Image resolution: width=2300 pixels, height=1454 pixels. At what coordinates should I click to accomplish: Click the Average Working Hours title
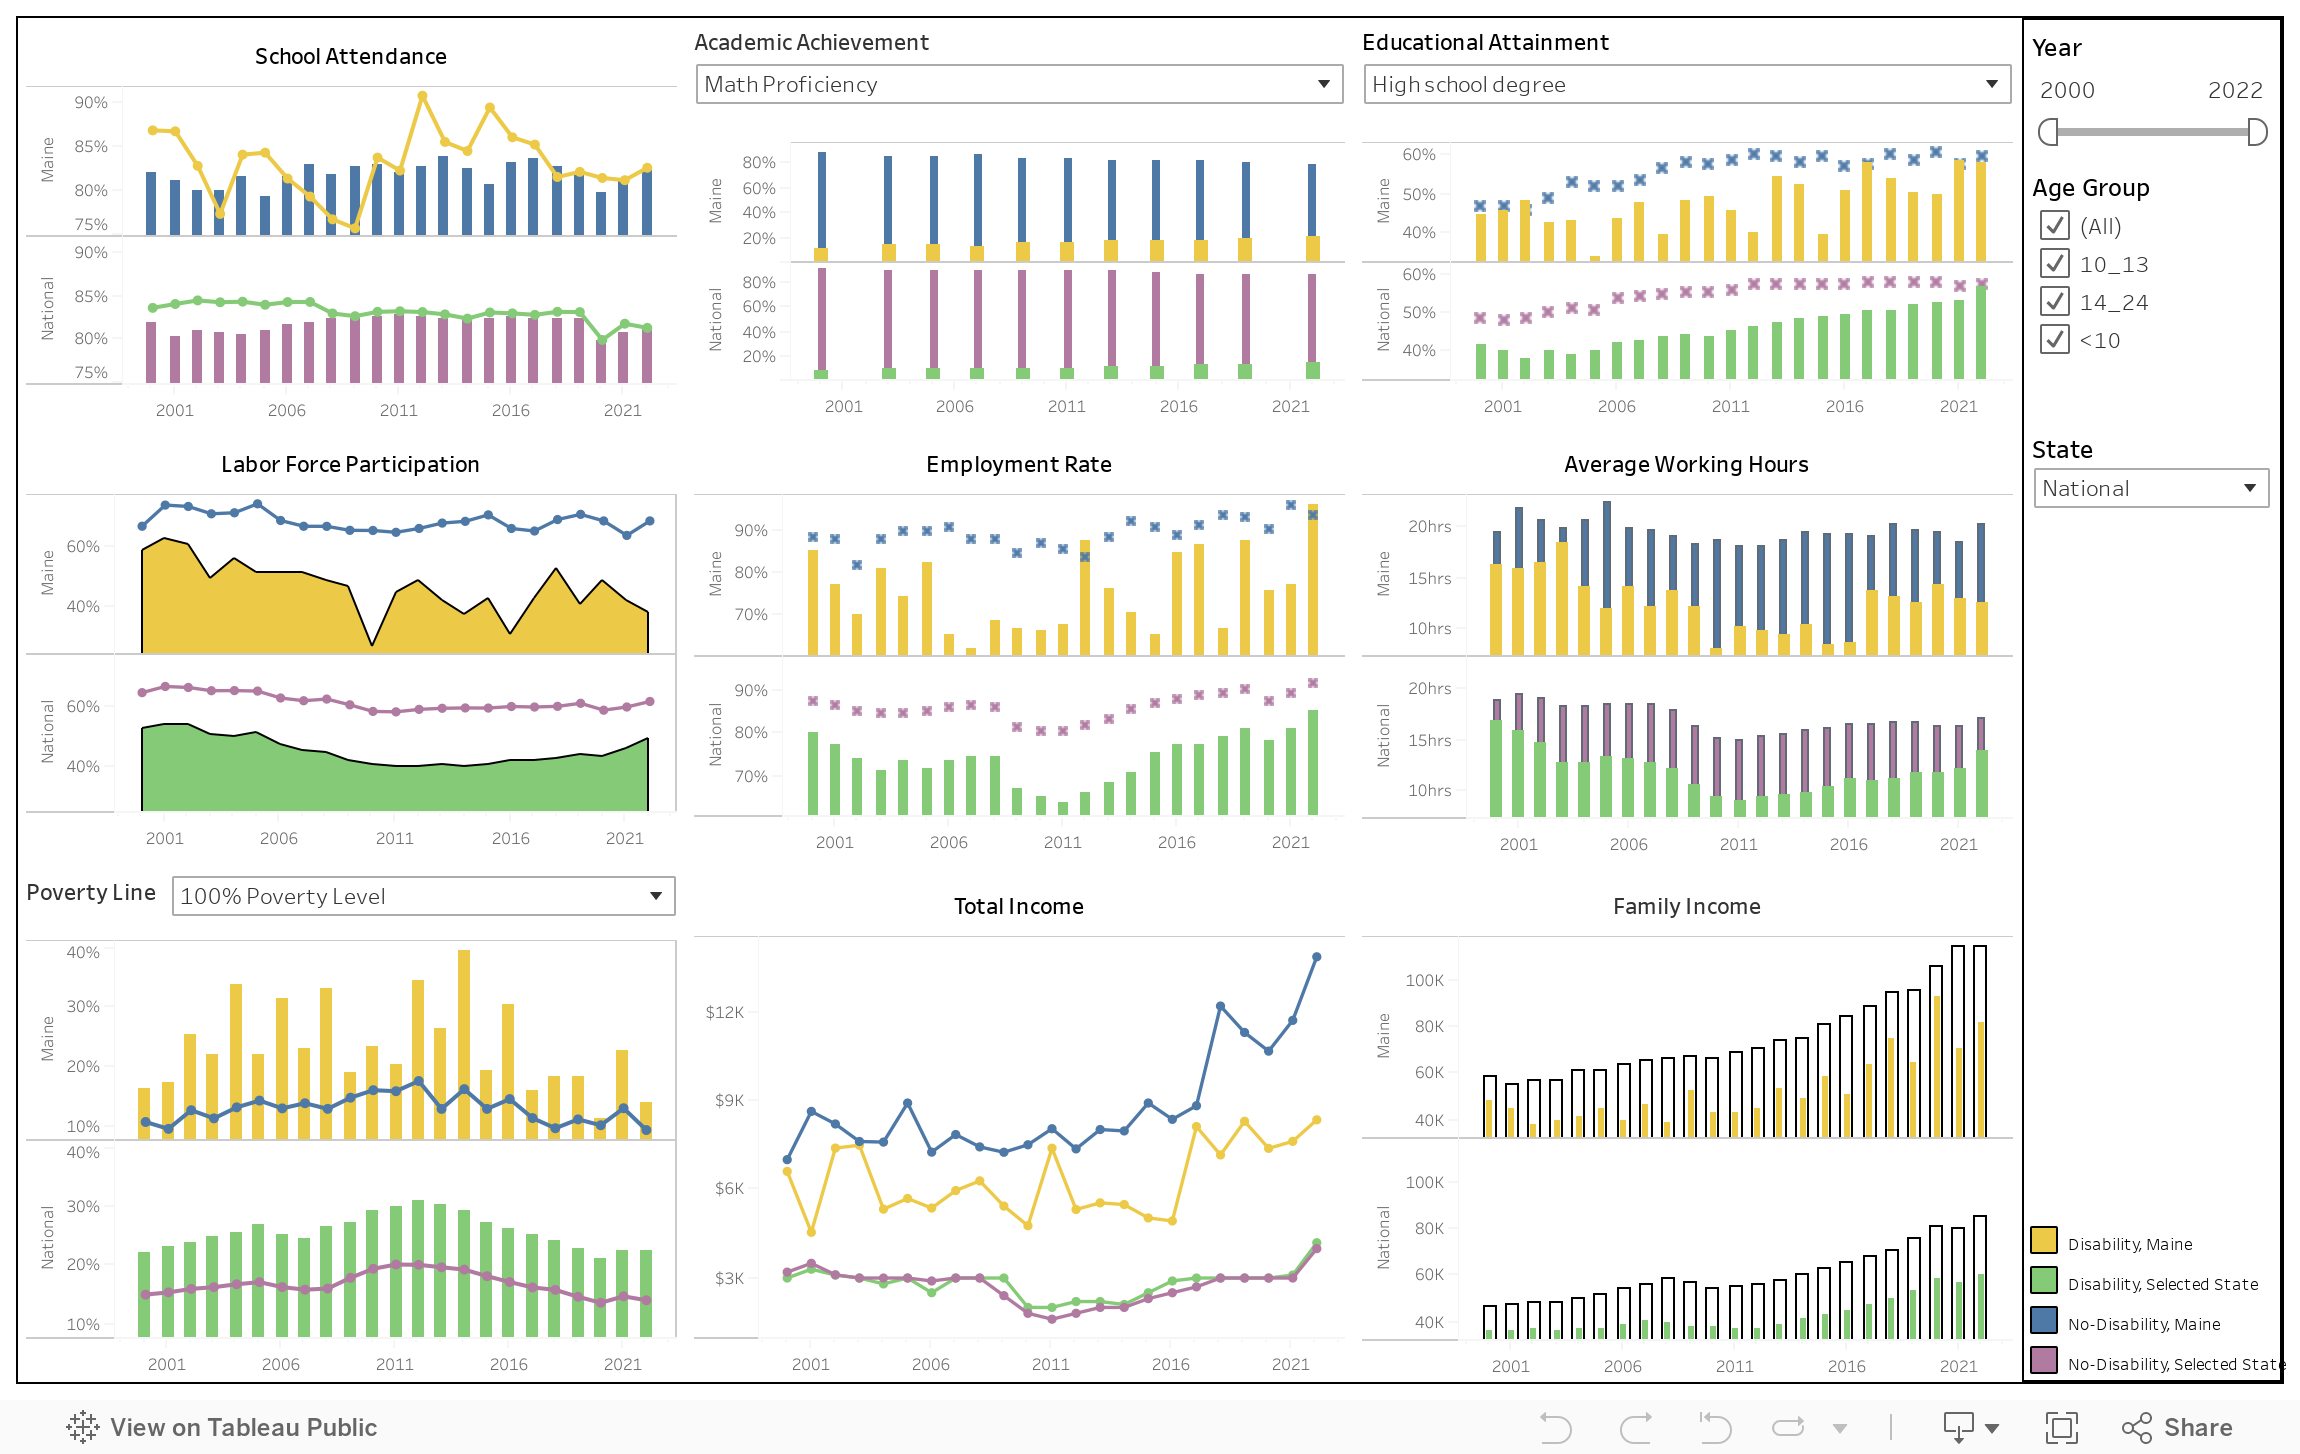(x=1687, y=465)
